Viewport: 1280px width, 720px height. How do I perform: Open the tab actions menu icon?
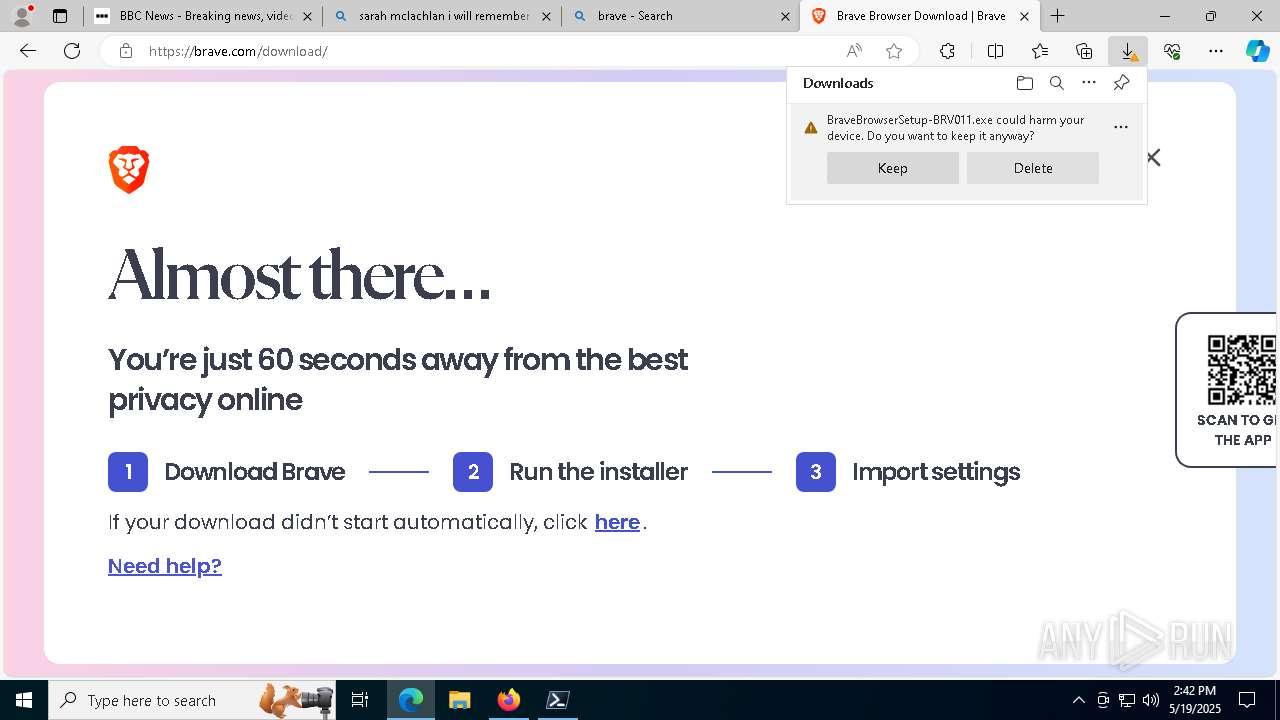(x=60, y=16)
